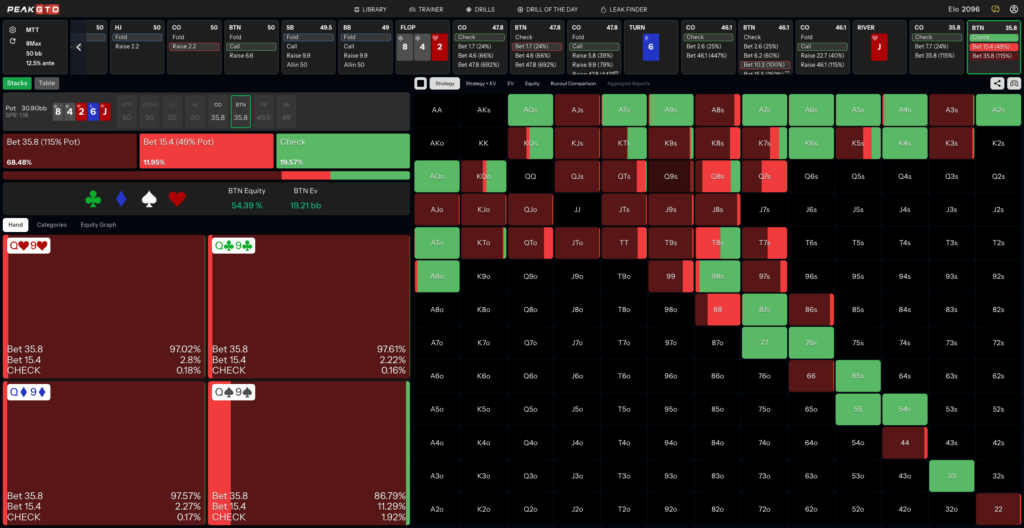Click the strategy frequency color bar
The image size is (1024, 528).
pos(206,175)
